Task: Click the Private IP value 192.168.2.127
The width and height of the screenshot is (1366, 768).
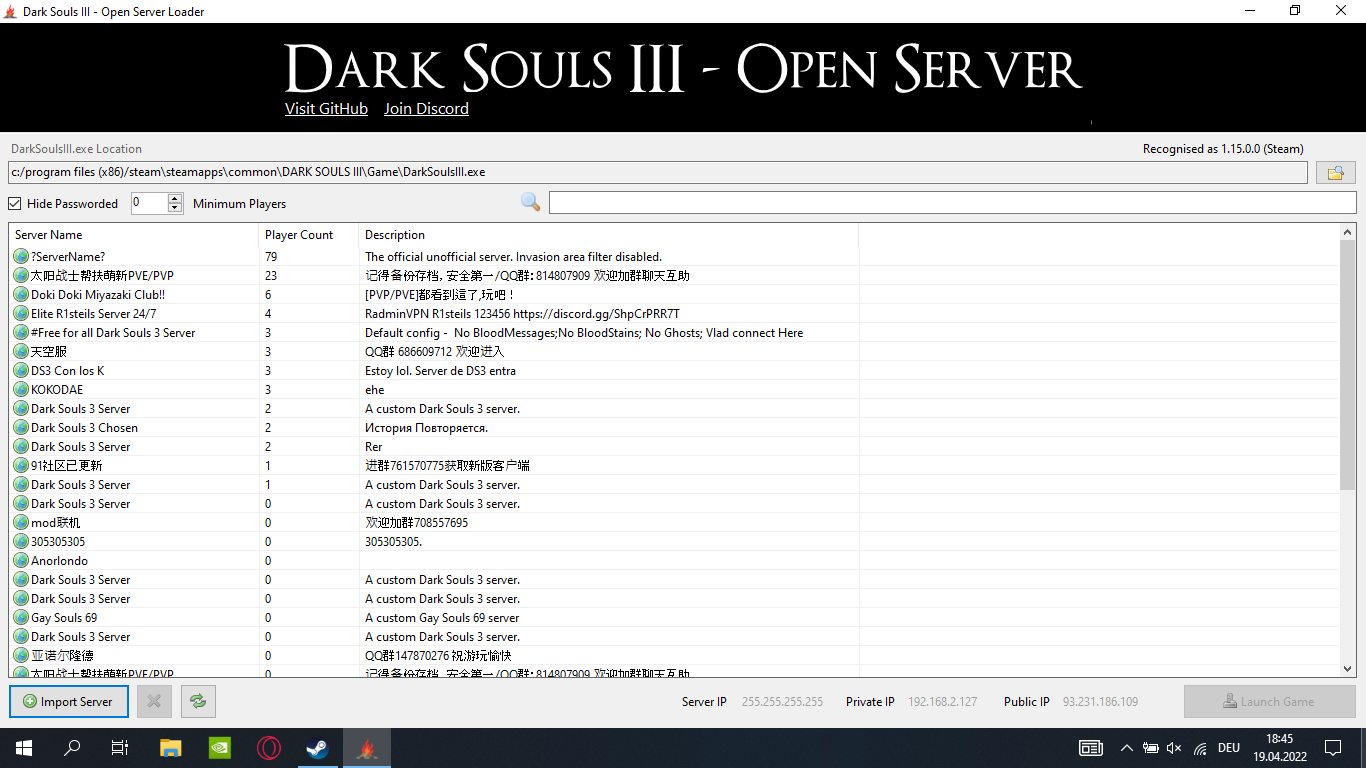Action: point(943,702)
